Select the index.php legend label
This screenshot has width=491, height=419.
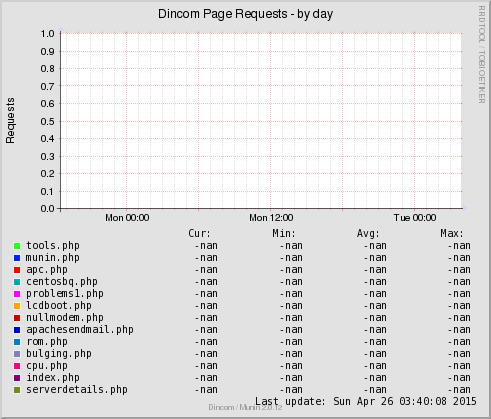click(x=53, y=378)
